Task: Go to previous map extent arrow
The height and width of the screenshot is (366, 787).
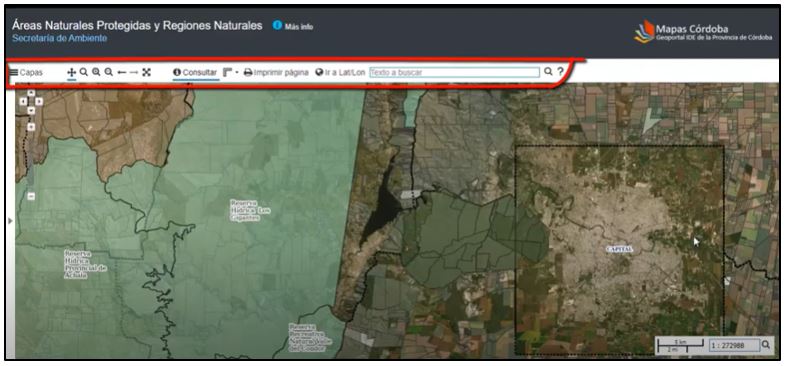Action: coord(121,72)
